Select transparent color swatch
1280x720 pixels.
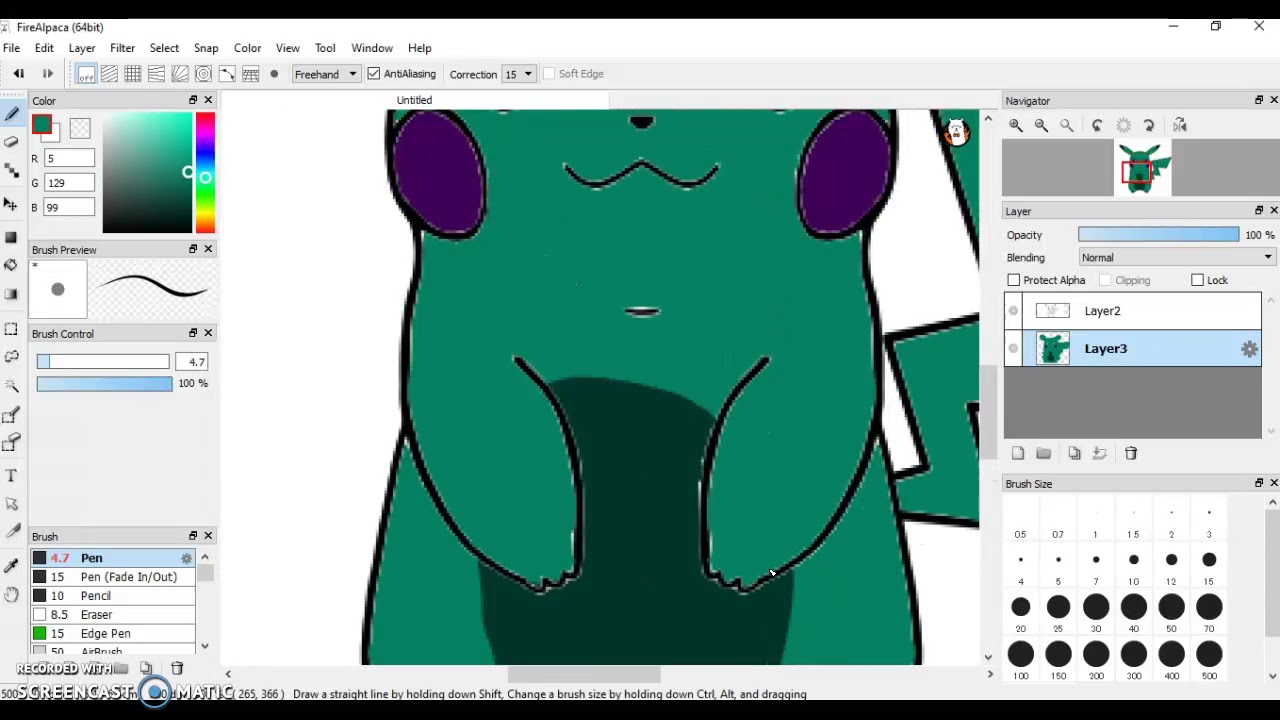click(x=80, y=128)
